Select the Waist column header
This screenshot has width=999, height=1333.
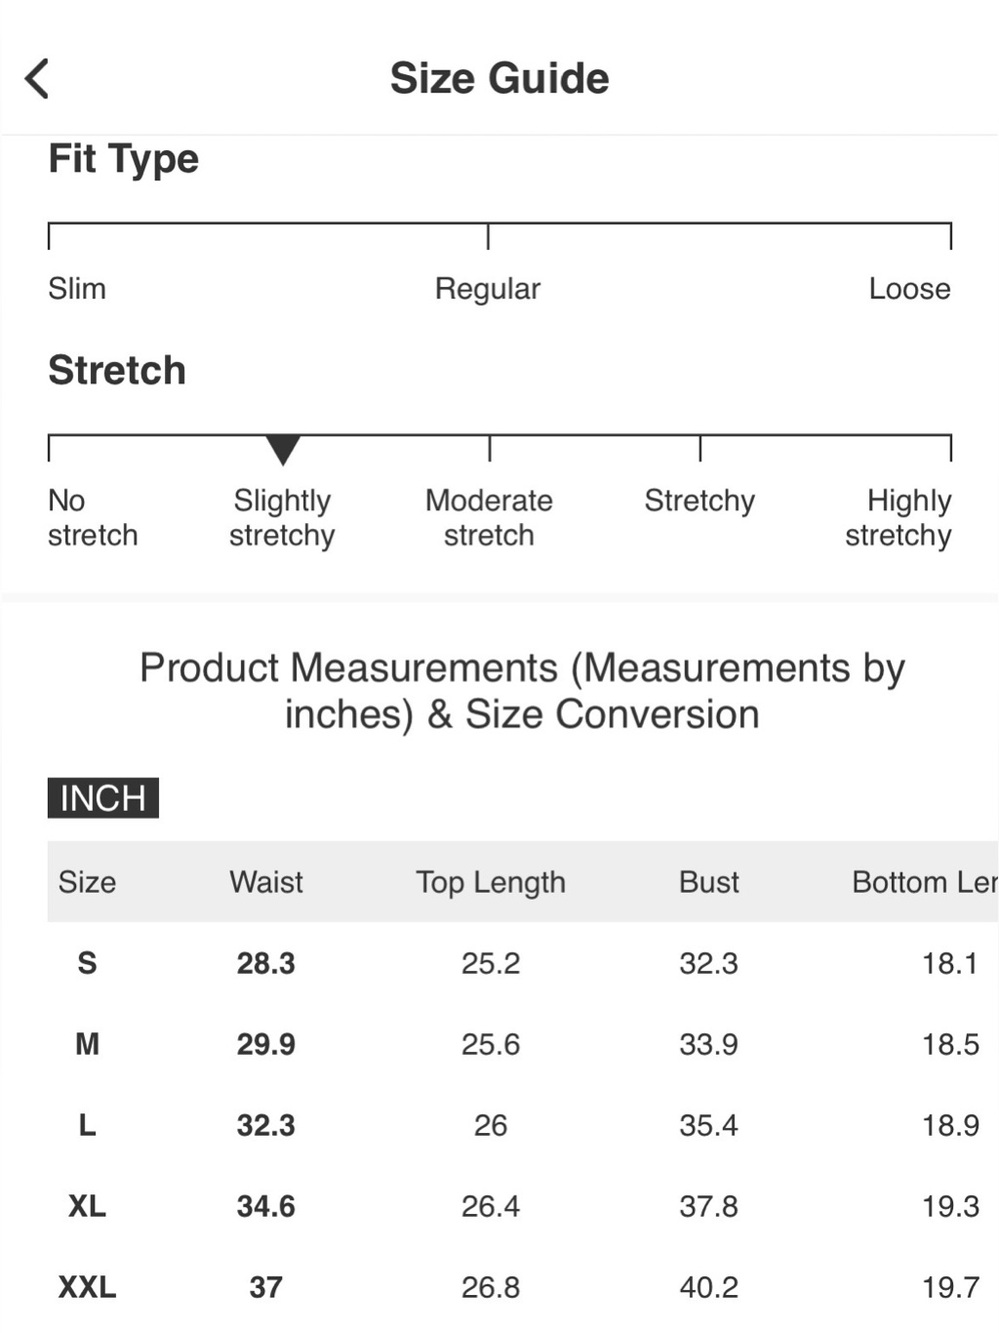click(x=266, y=882)
